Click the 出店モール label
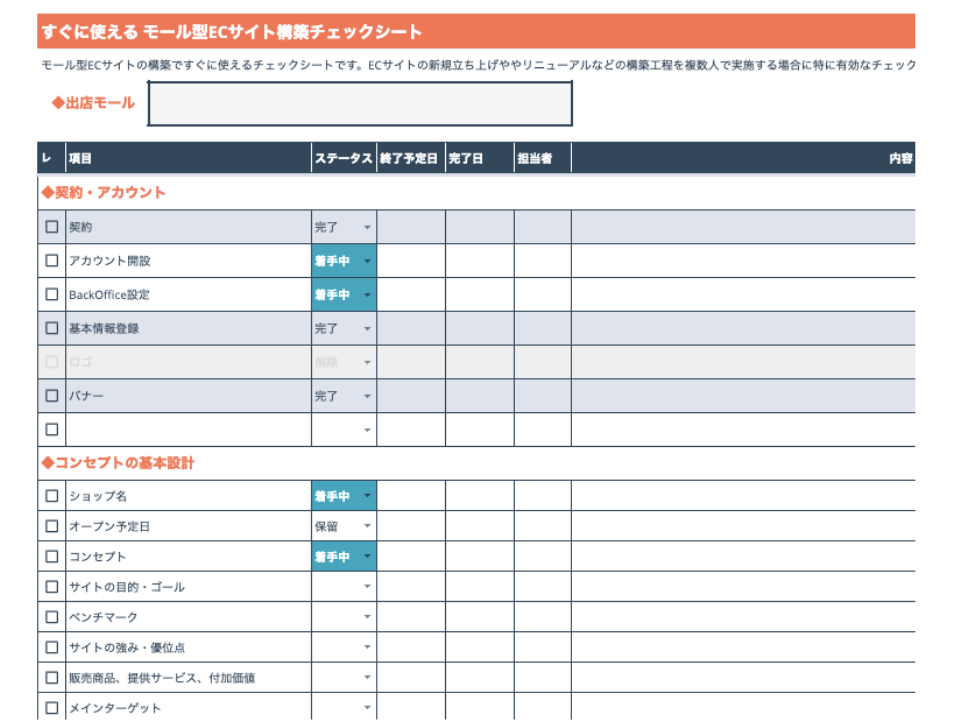 93,103
